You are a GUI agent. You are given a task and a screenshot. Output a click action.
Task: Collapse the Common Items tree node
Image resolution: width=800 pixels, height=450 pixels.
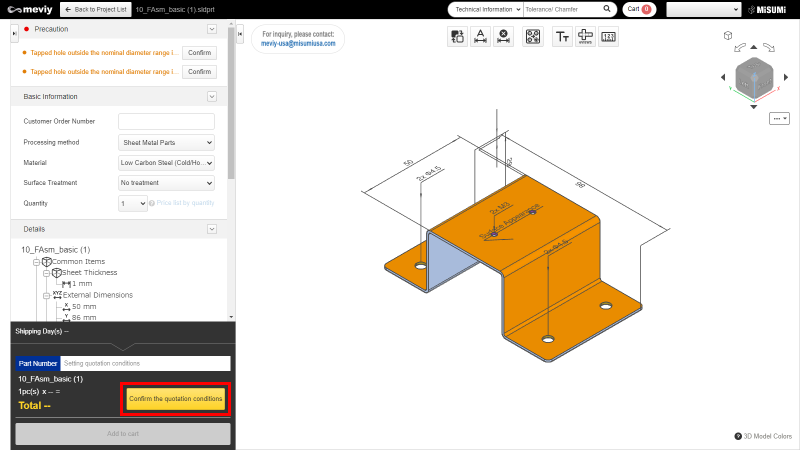tap(36, 262)
